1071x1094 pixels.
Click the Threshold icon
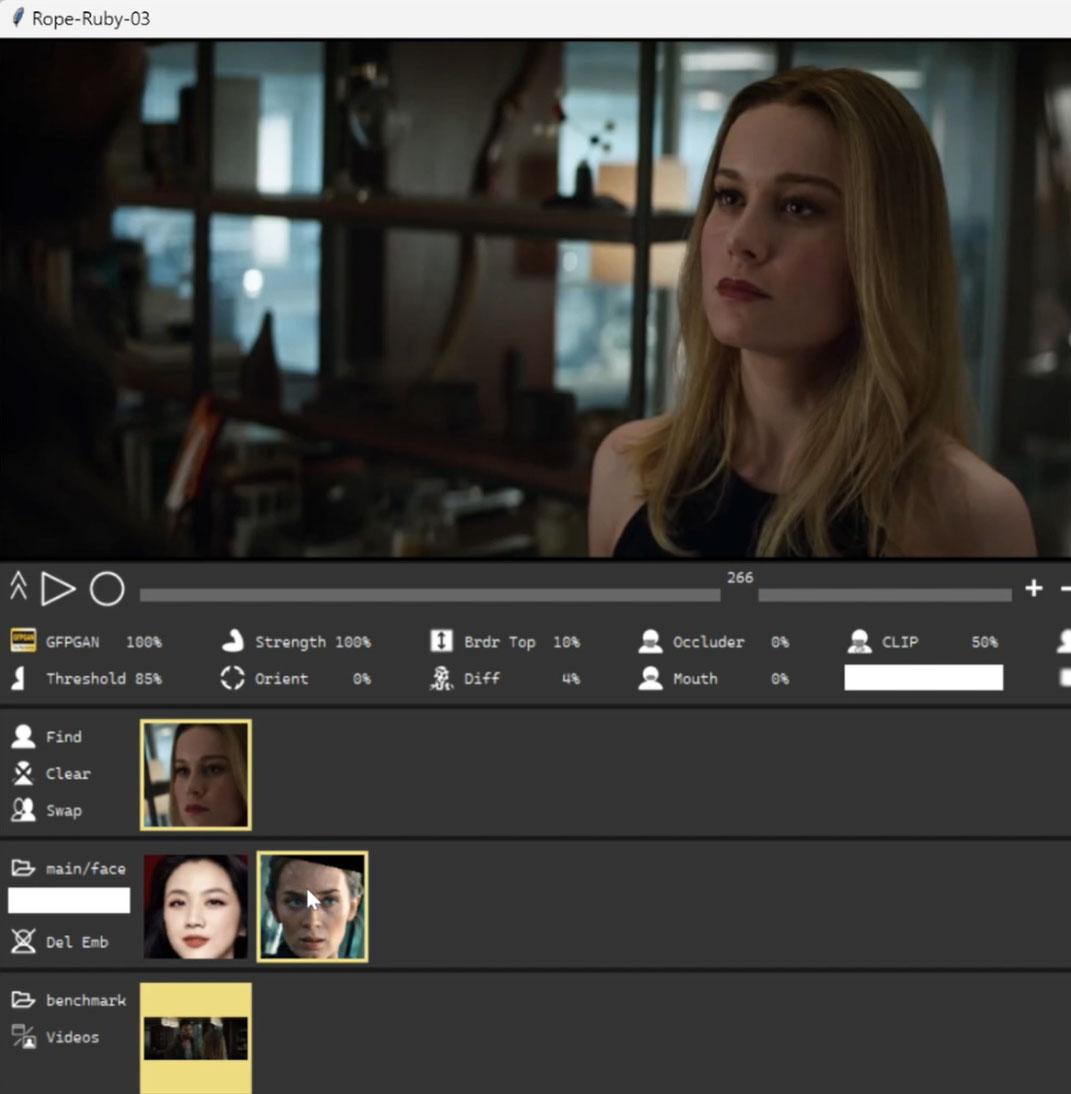tap(18, 679)
